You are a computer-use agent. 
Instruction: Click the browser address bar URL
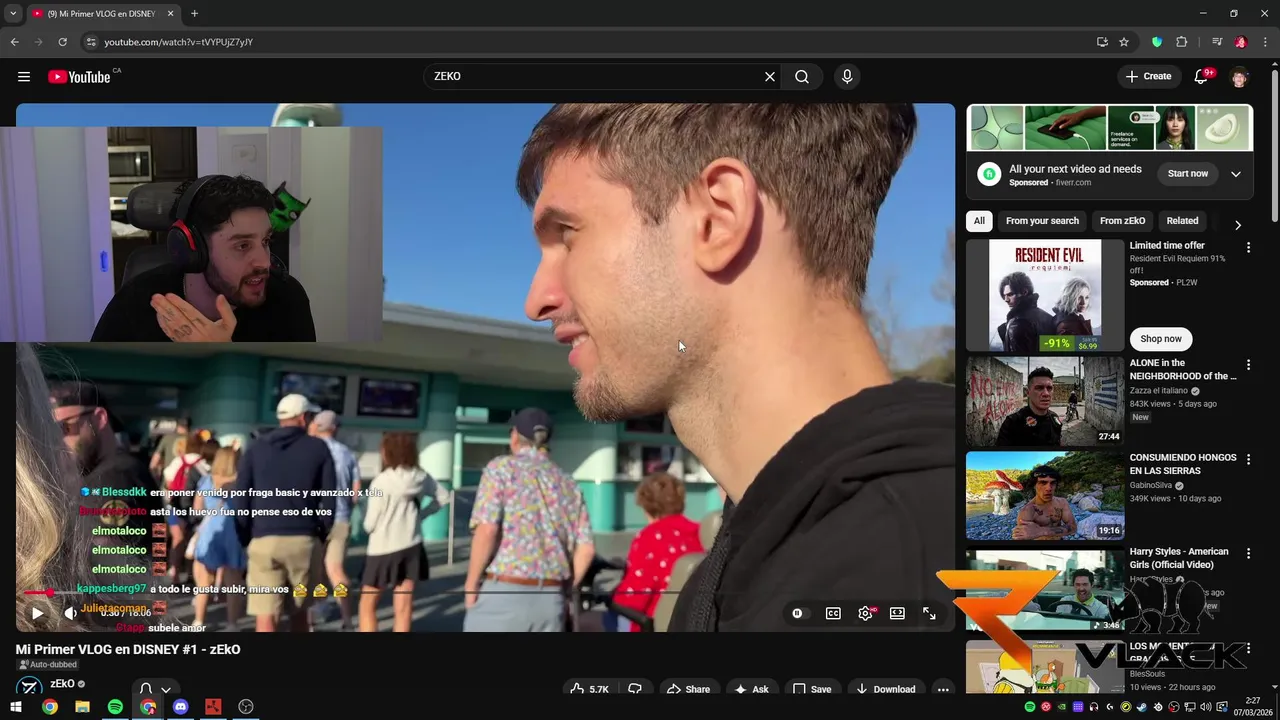(179, 42)
